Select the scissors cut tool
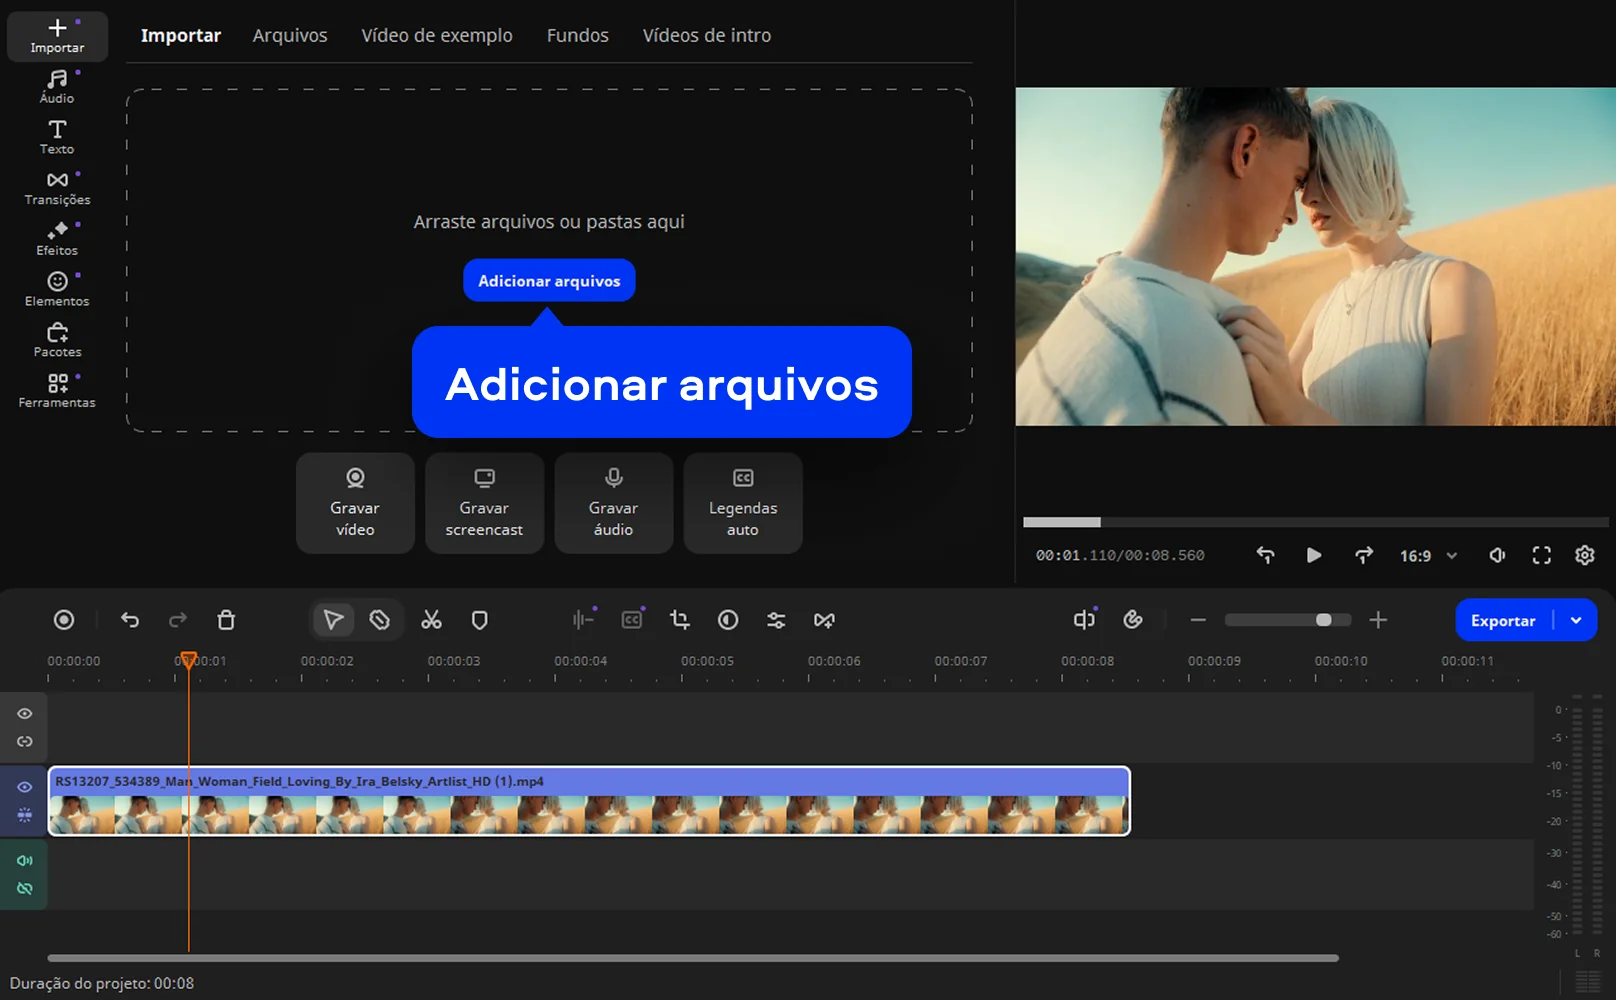Image resolution: width=1616 pixels, height=1000 pixels. click(431, 620)
